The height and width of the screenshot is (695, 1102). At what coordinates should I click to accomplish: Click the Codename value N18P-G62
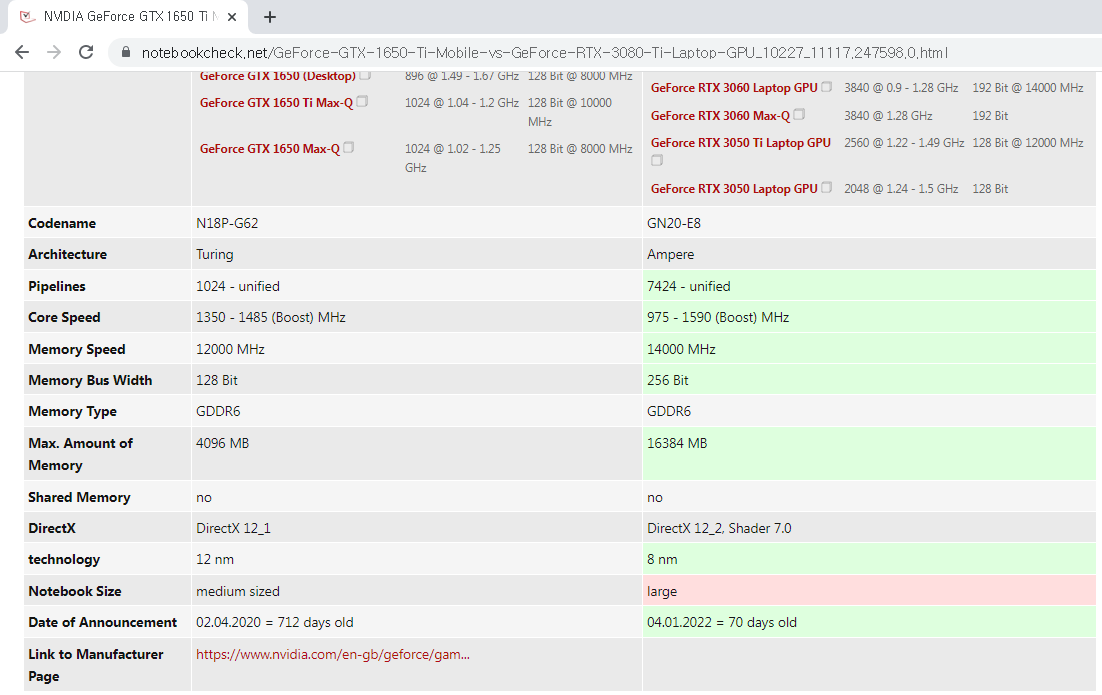click(x=227, y=223)
